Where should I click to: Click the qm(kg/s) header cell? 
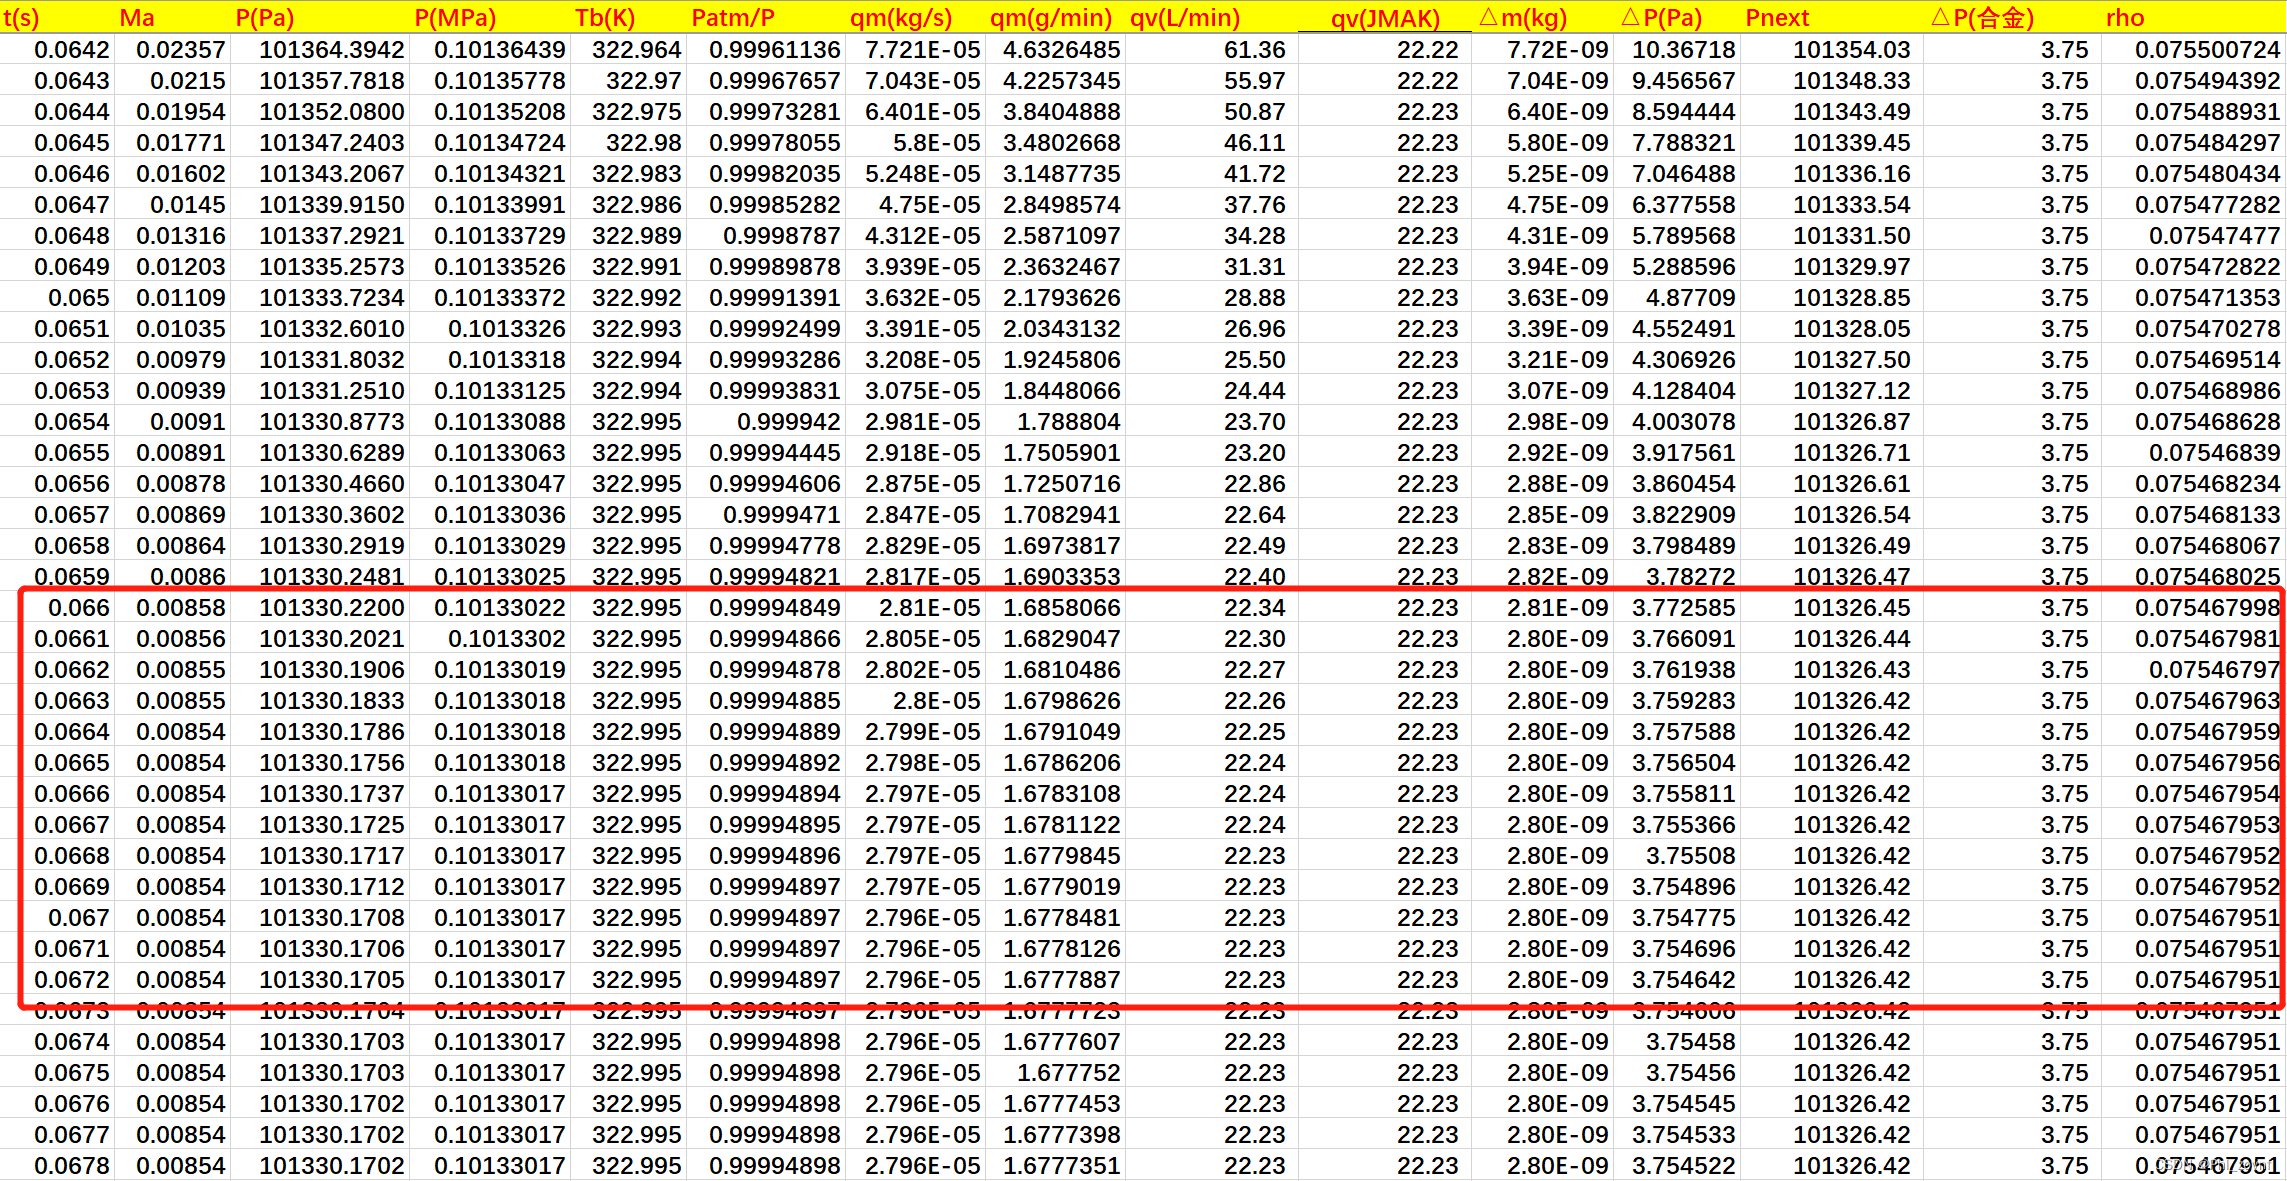point(901,17)
